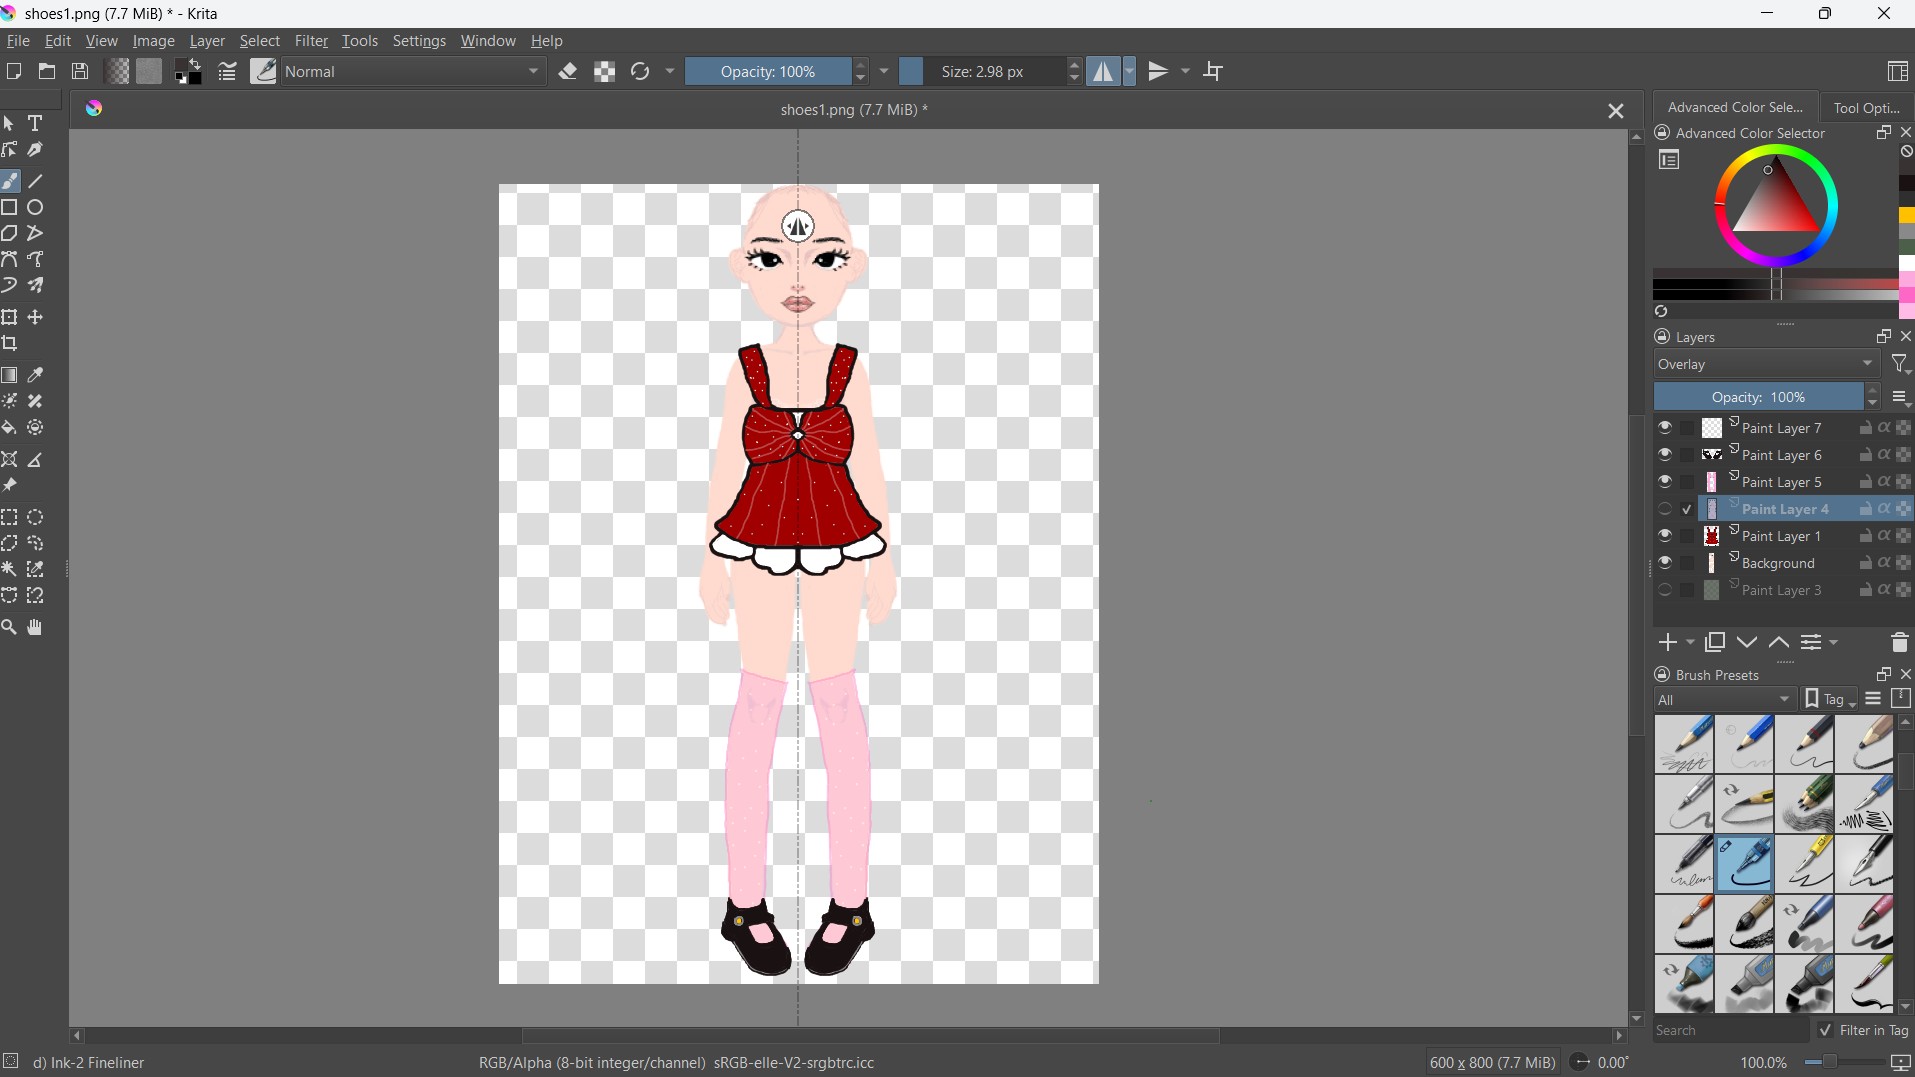The height and width of the screenshot is (1077, 1915).
Task: Adjust the layer Opacity slider
Action: [1759, 397]
